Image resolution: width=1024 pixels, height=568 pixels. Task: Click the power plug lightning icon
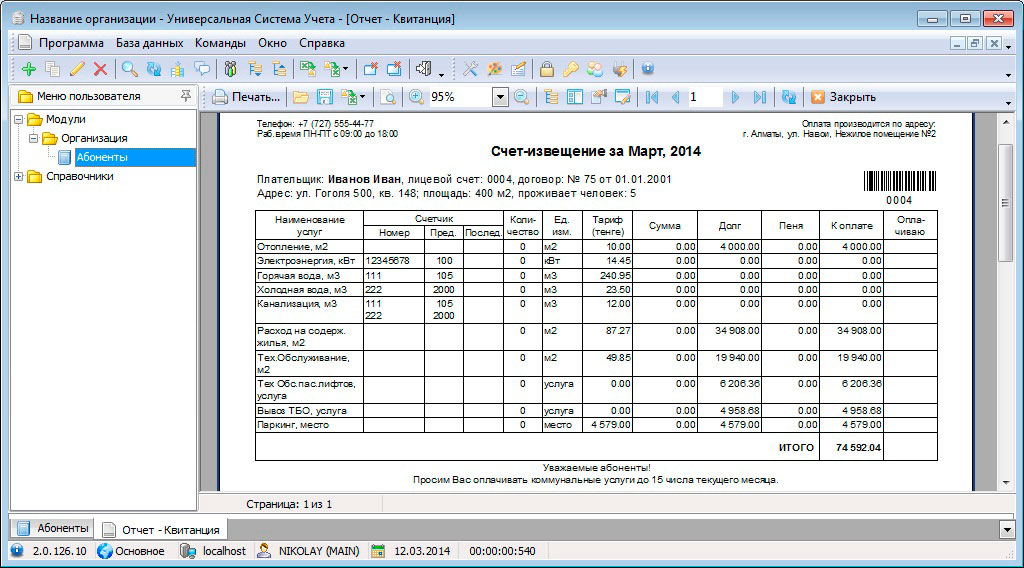point(620,69)
